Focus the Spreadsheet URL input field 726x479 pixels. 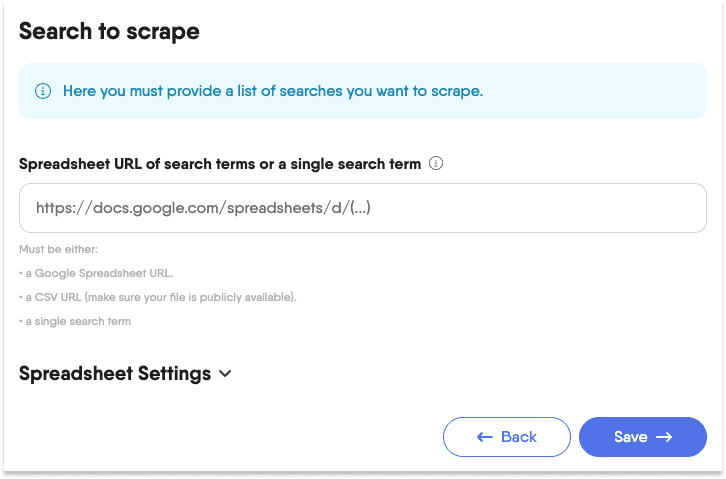(x=363, y=208)
